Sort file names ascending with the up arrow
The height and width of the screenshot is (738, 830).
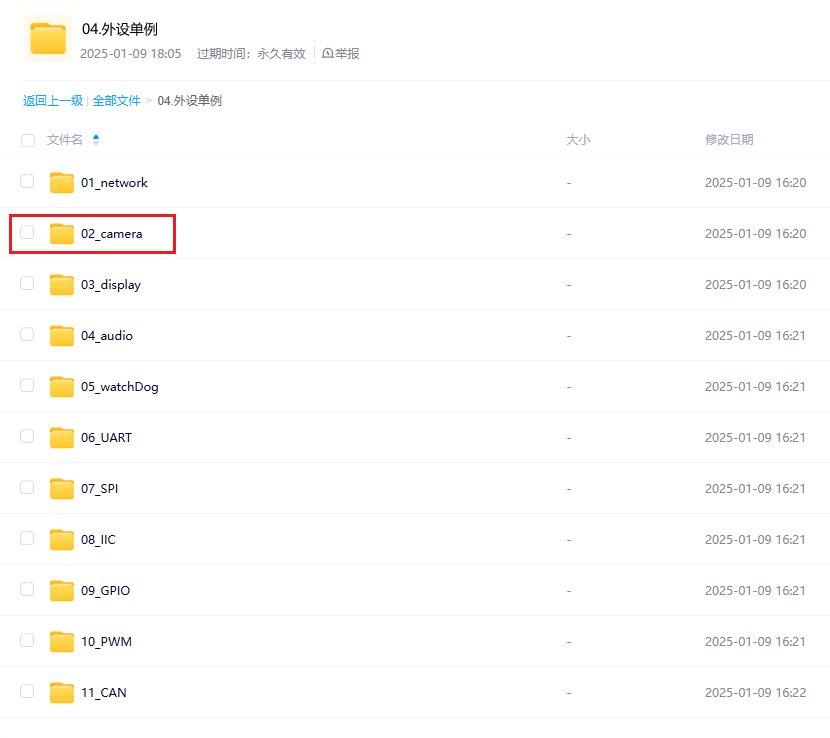click(95, 136)
